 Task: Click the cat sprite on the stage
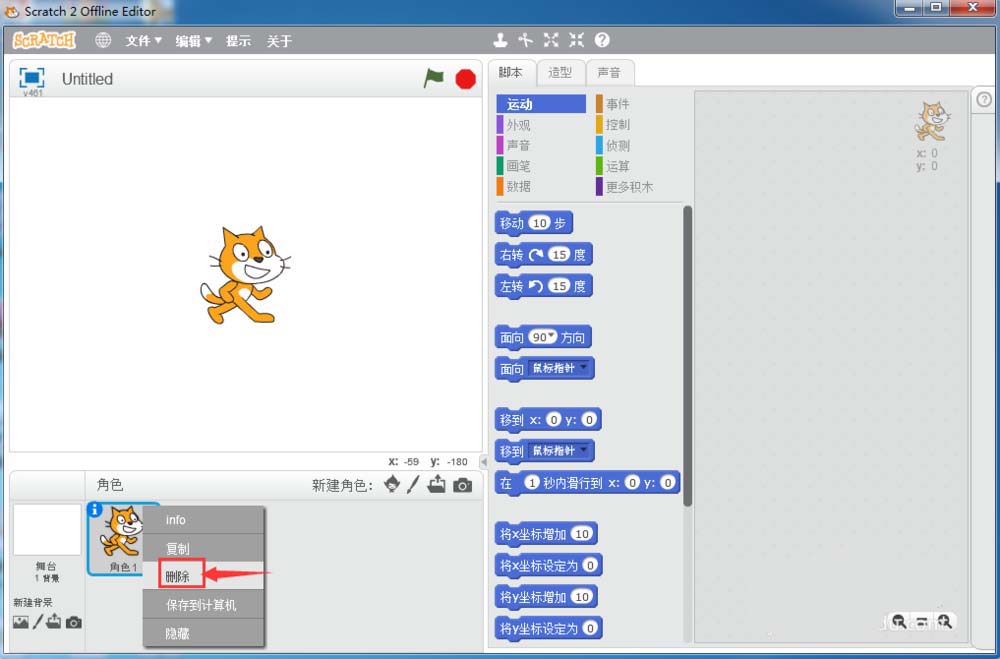(x=246, y=274)
